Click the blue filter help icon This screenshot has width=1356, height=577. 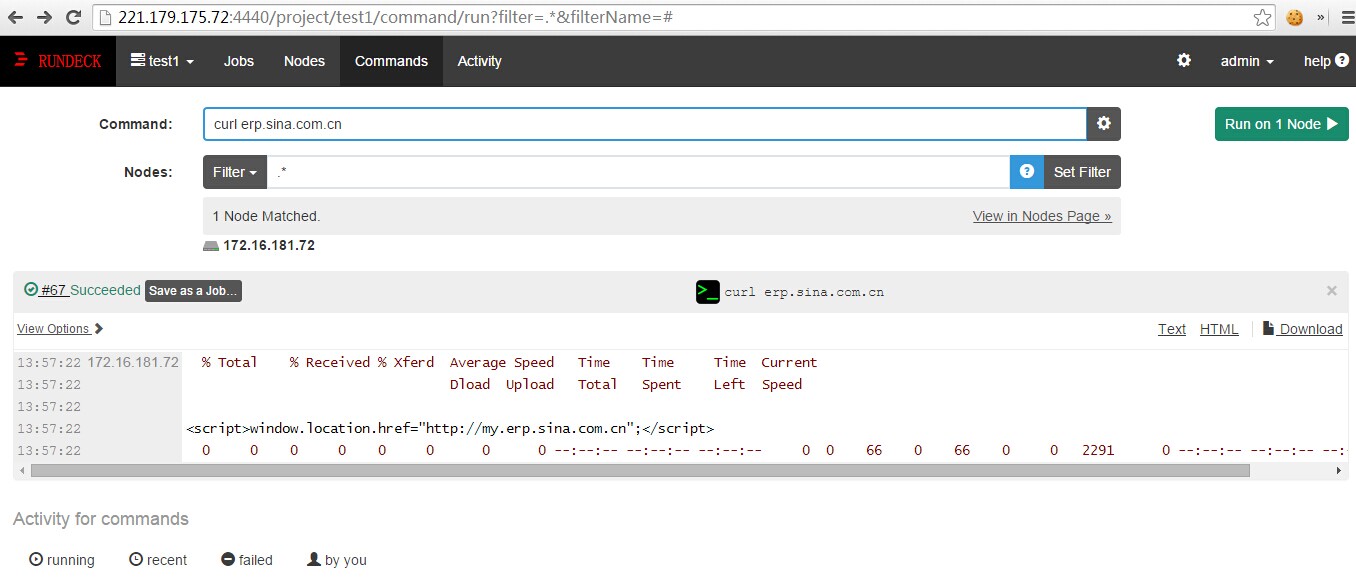click(1026, 172)
